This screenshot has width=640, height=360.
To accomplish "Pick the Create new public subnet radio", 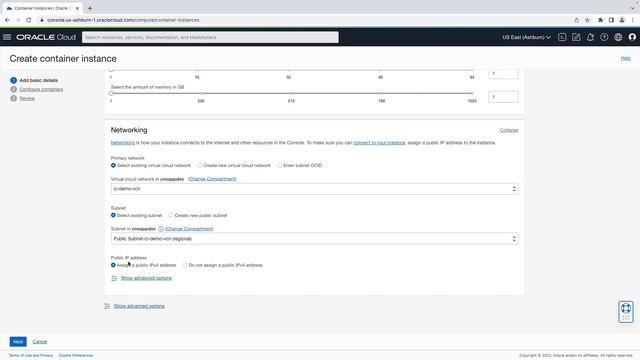I will coord(171,215).
